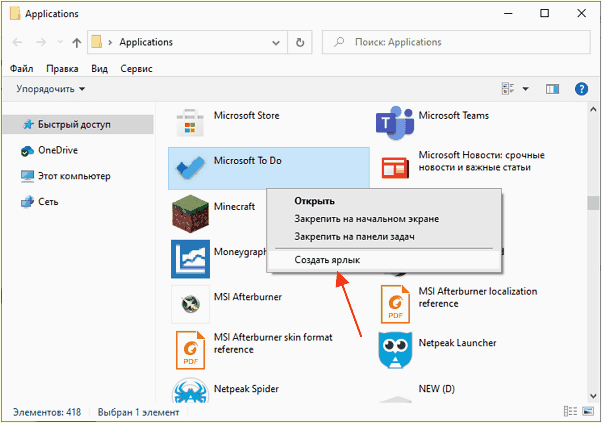Select OneDrive in navigation pane

click(78, 150)
